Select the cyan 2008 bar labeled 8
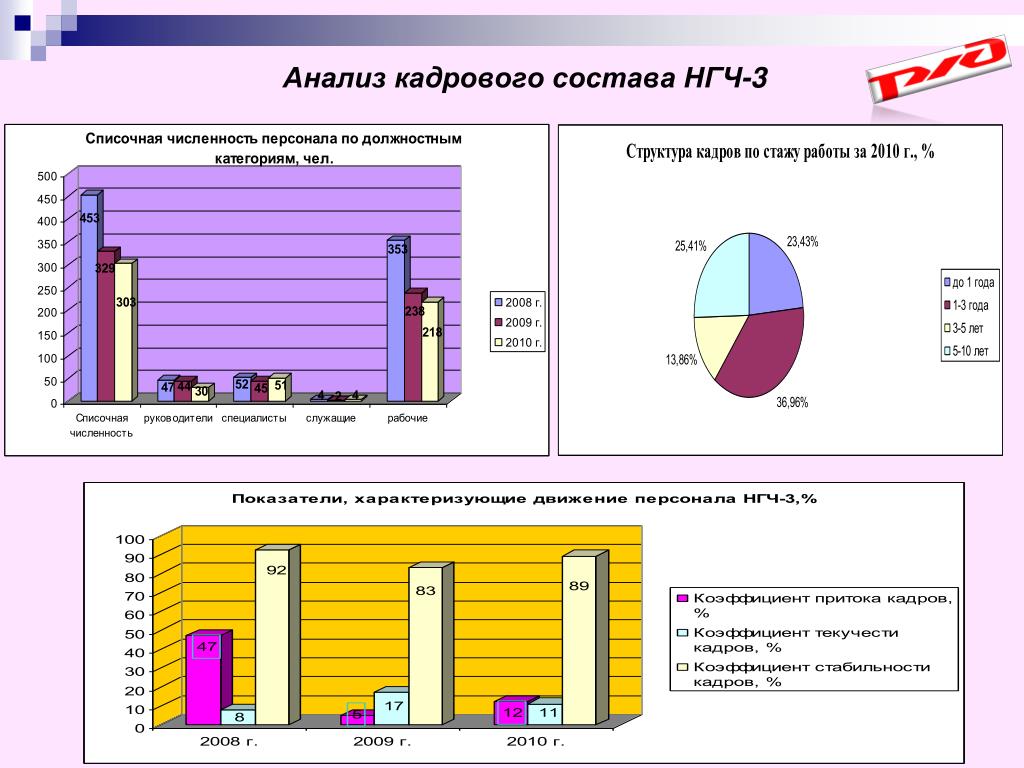The height and width of the screenshot is (768, 1024). coord(238,717)
